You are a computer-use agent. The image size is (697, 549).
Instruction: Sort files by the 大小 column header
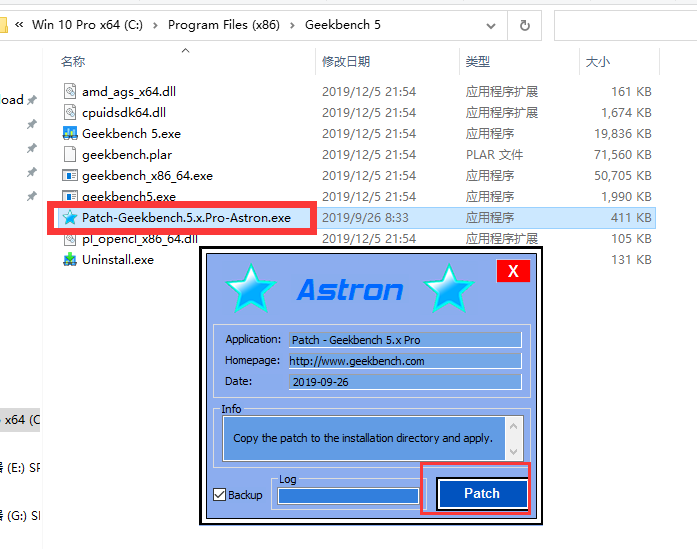[598, 61]
